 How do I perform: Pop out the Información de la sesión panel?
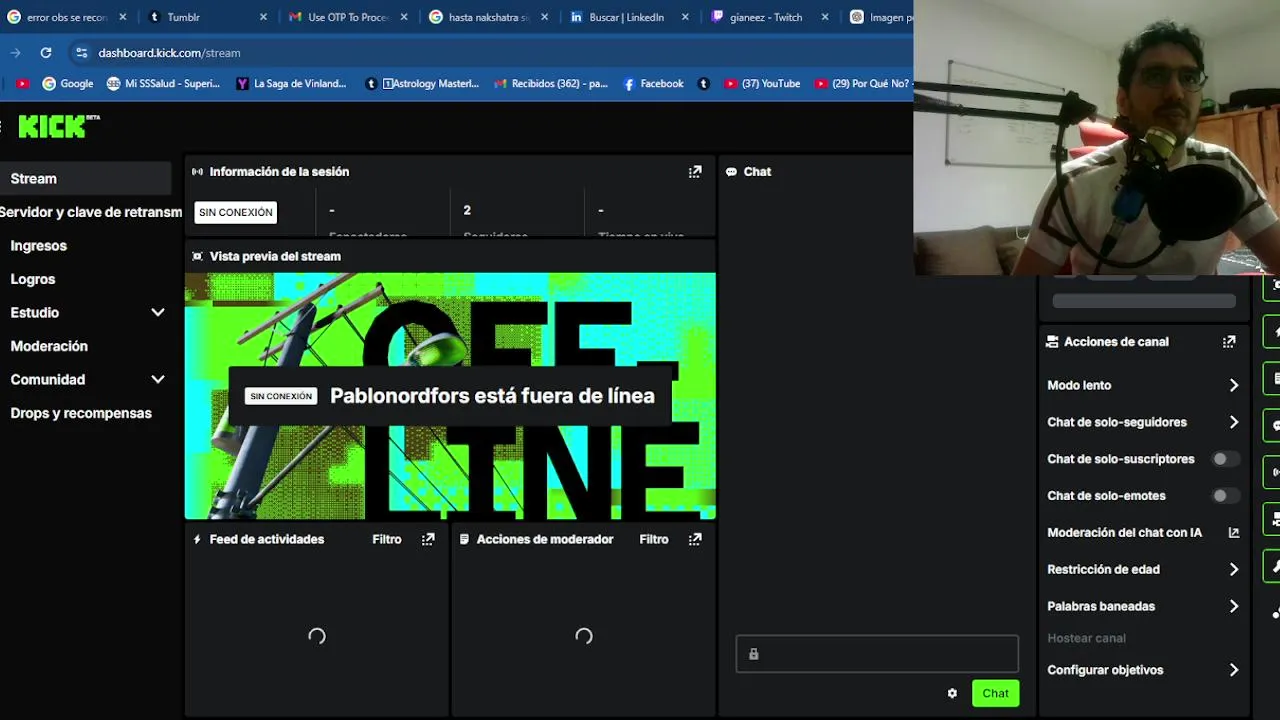(695, 172)
